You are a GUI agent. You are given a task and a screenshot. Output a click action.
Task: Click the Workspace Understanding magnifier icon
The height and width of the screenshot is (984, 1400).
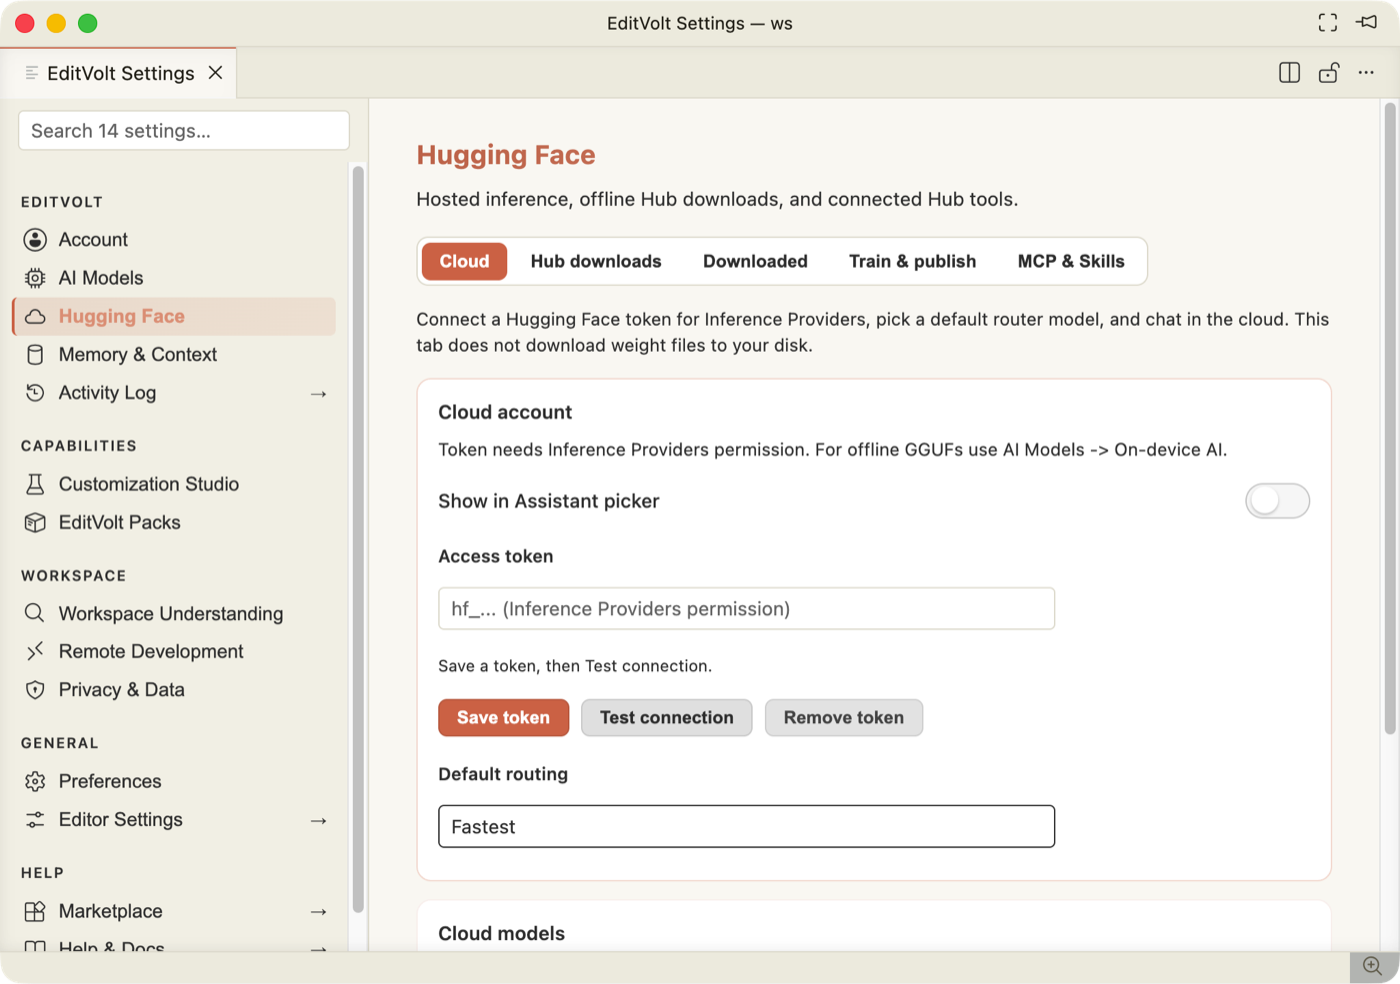click(x=35, y=613)
